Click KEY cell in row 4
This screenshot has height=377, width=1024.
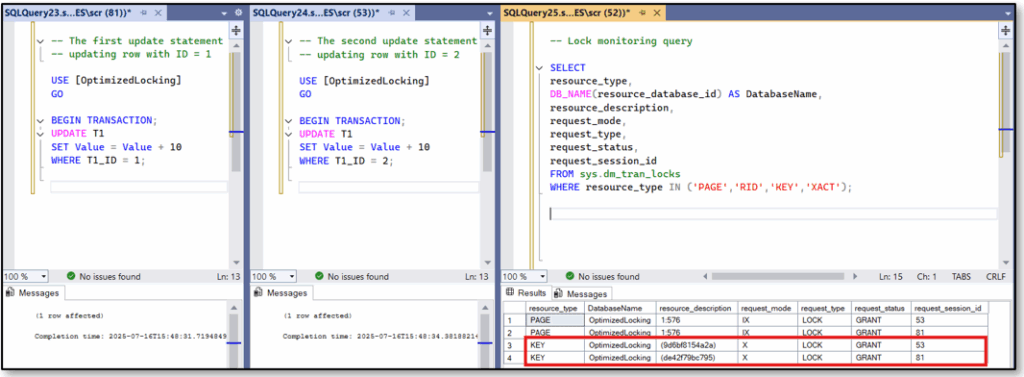(x=555, y=357)
